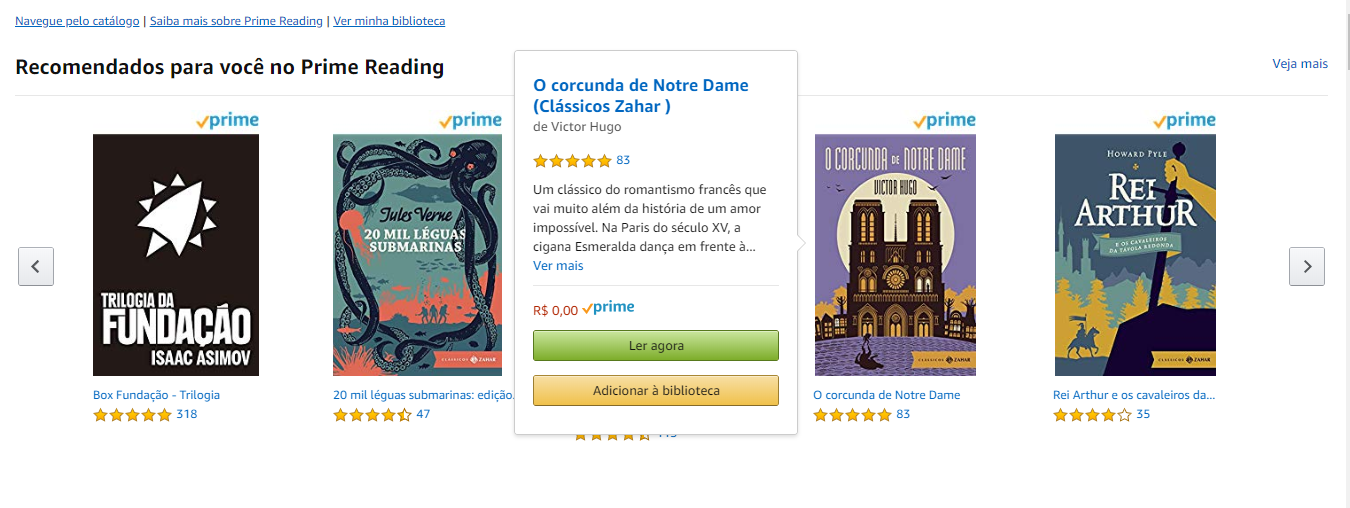1350x508 pixels.
Task: Click the previous carousel arrow
Action: point(36,266)
